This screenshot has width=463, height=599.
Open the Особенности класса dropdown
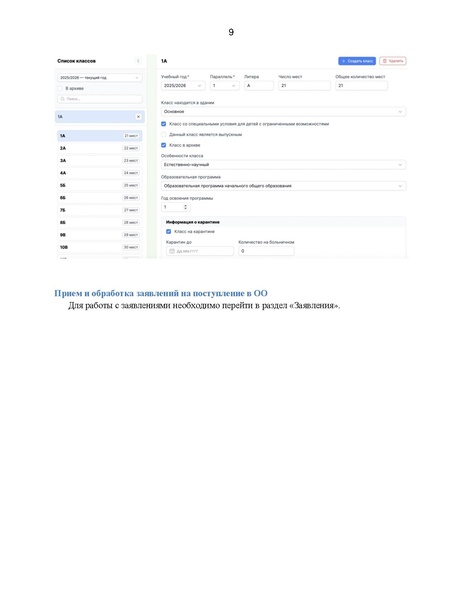[x=283, y=165]
